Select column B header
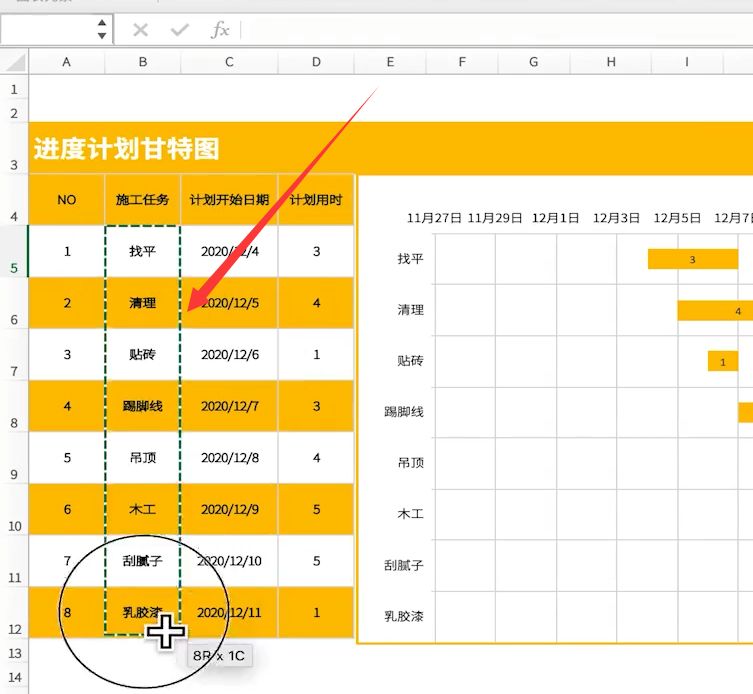This screenshot has width=753, height=694. coord(143,62)
